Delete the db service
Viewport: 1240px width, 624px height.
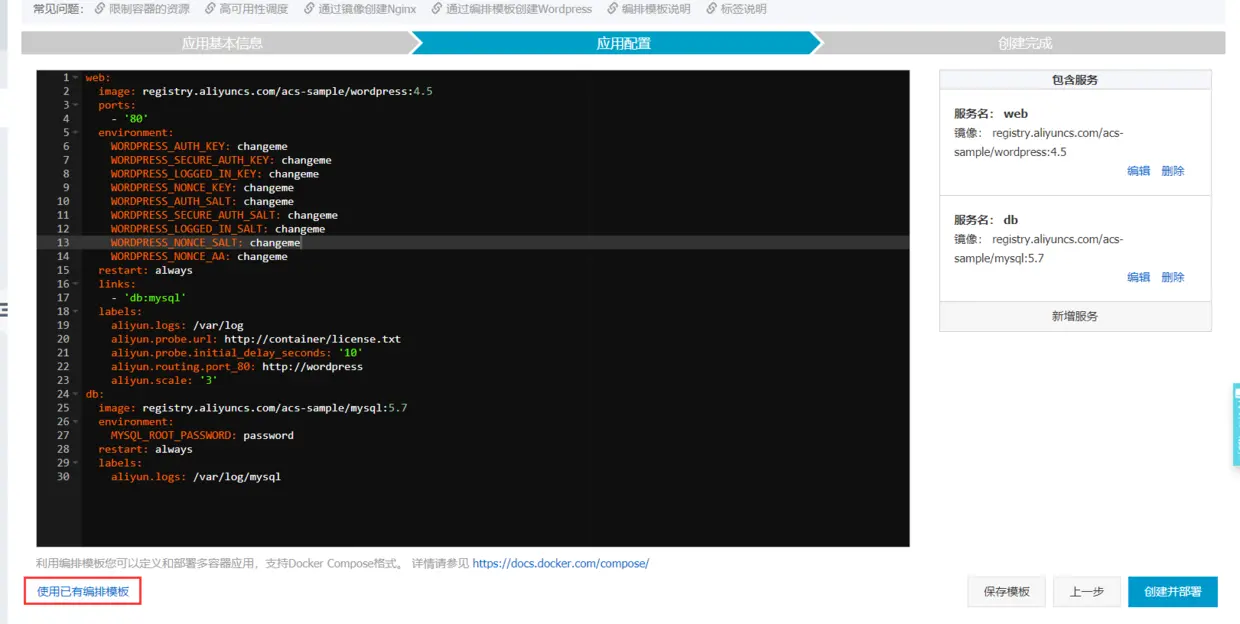pos(1172,277)
